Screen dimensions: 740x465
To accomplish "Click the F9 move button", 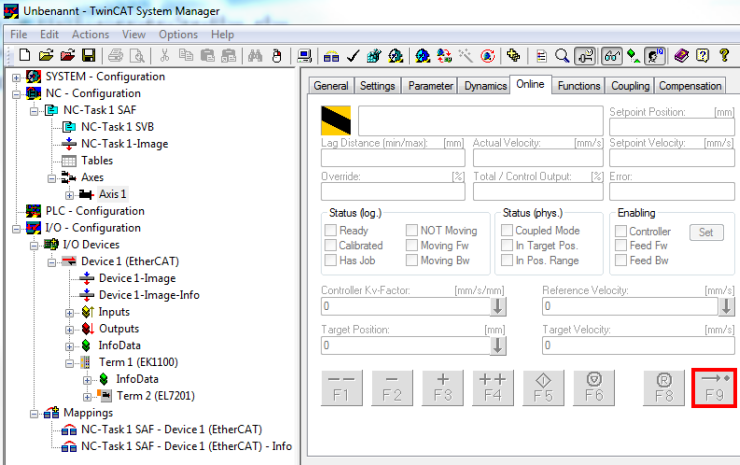I will 714,388.
